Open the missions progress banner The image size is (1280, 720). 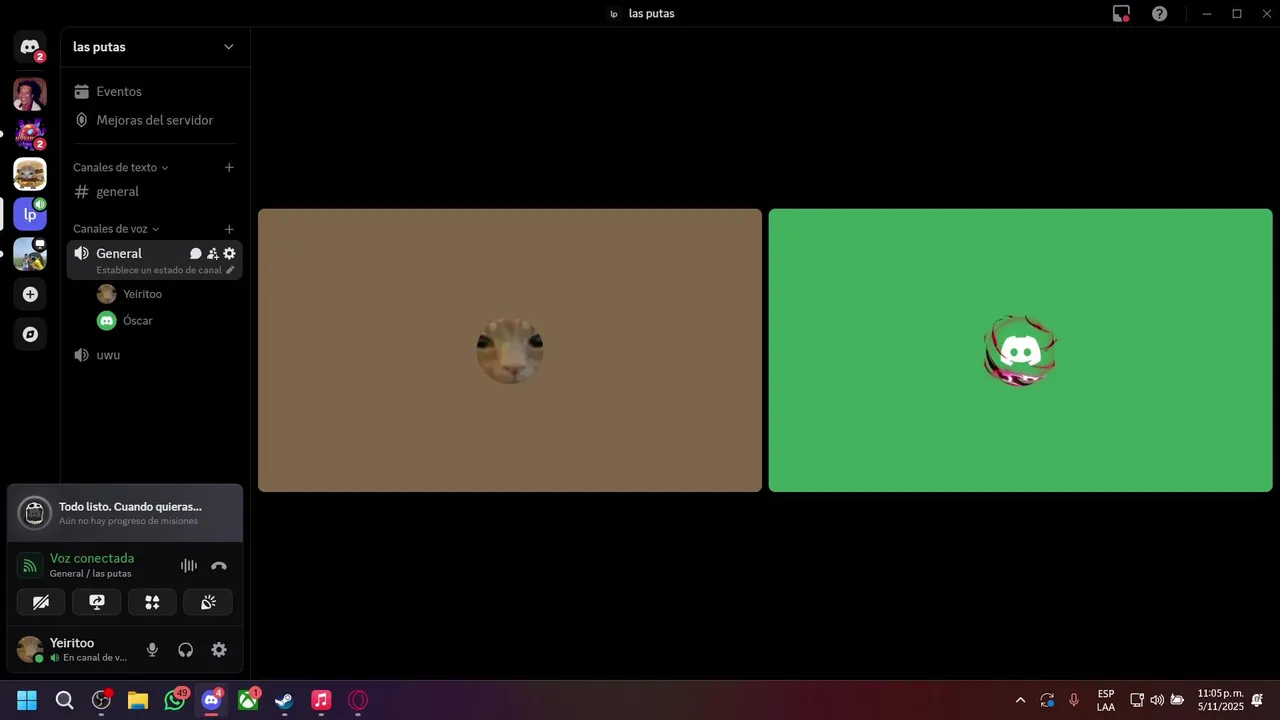[125, 513]
